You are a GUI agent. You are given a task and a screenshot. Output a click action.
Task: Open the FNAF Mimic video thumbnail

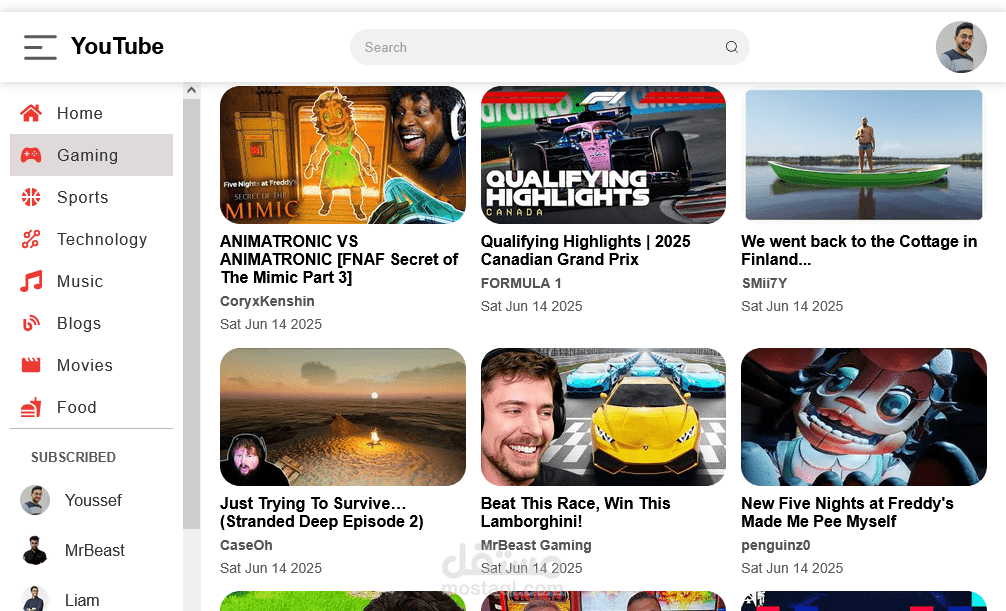tap(343, 155)
